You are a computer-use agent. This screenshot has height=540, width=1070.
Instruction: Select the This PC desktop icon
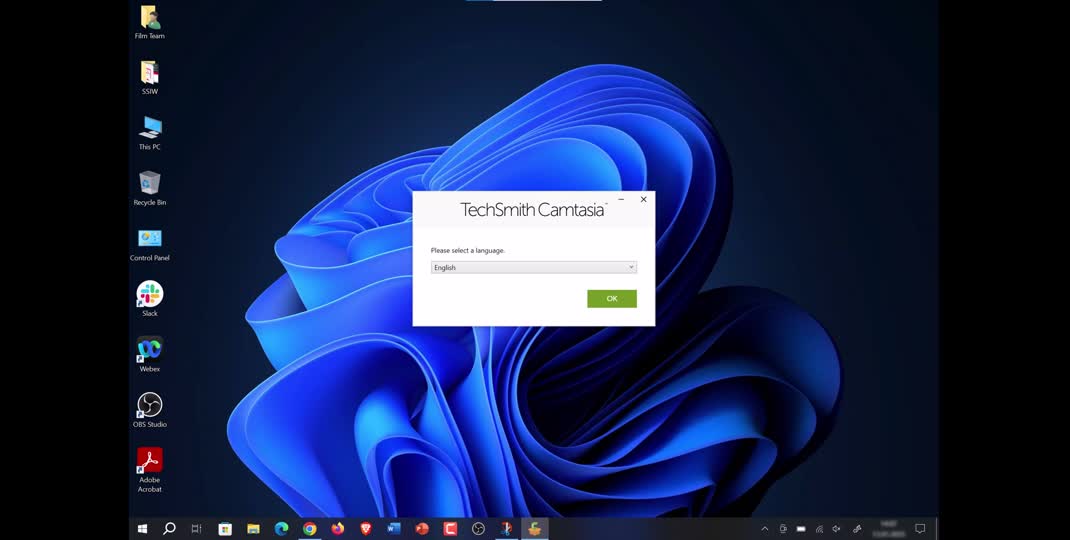click(x=149, y=133)
